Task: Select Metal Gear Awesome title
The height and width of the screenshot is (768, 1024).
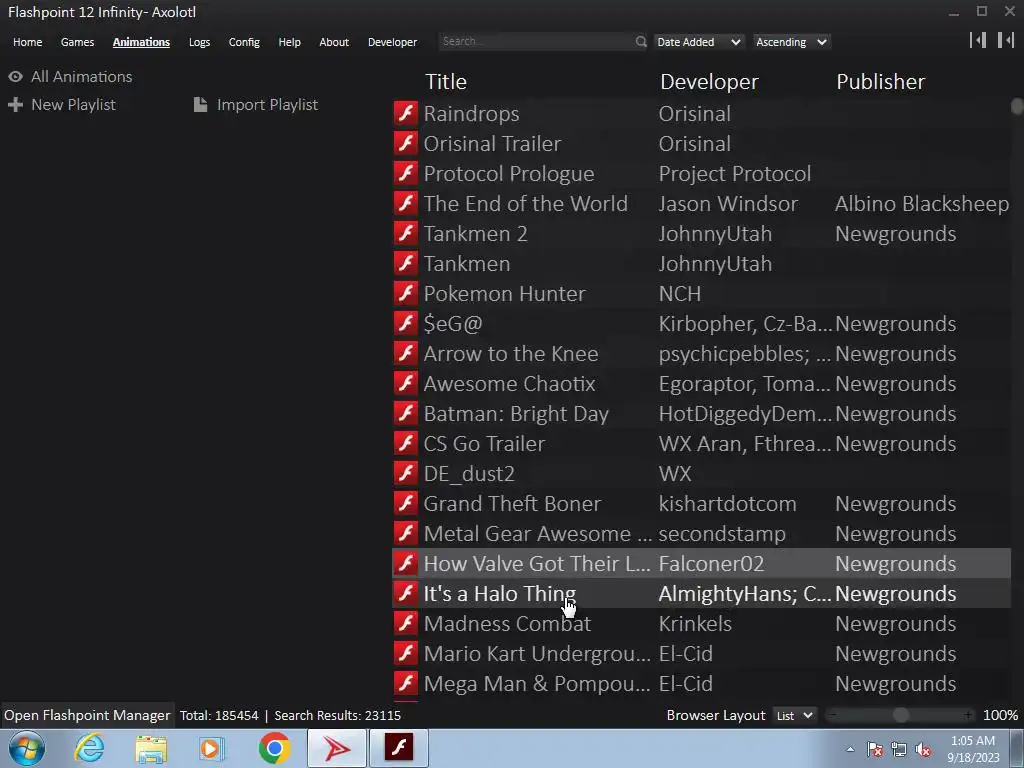Action: pyautogui.click(x=537, y=534)
